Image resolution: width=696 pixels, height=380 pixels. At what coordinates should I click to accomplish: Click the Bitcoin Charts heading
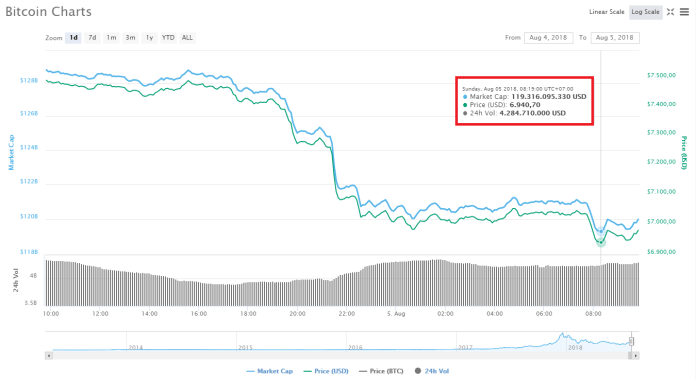pos(48,12)
